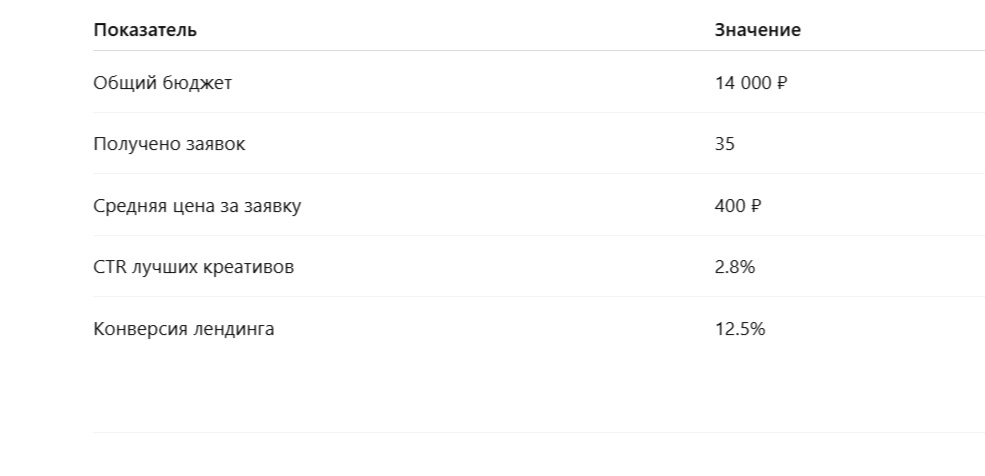
Task: Click the 400 ₽ average price value
Action: click(737, 205)
